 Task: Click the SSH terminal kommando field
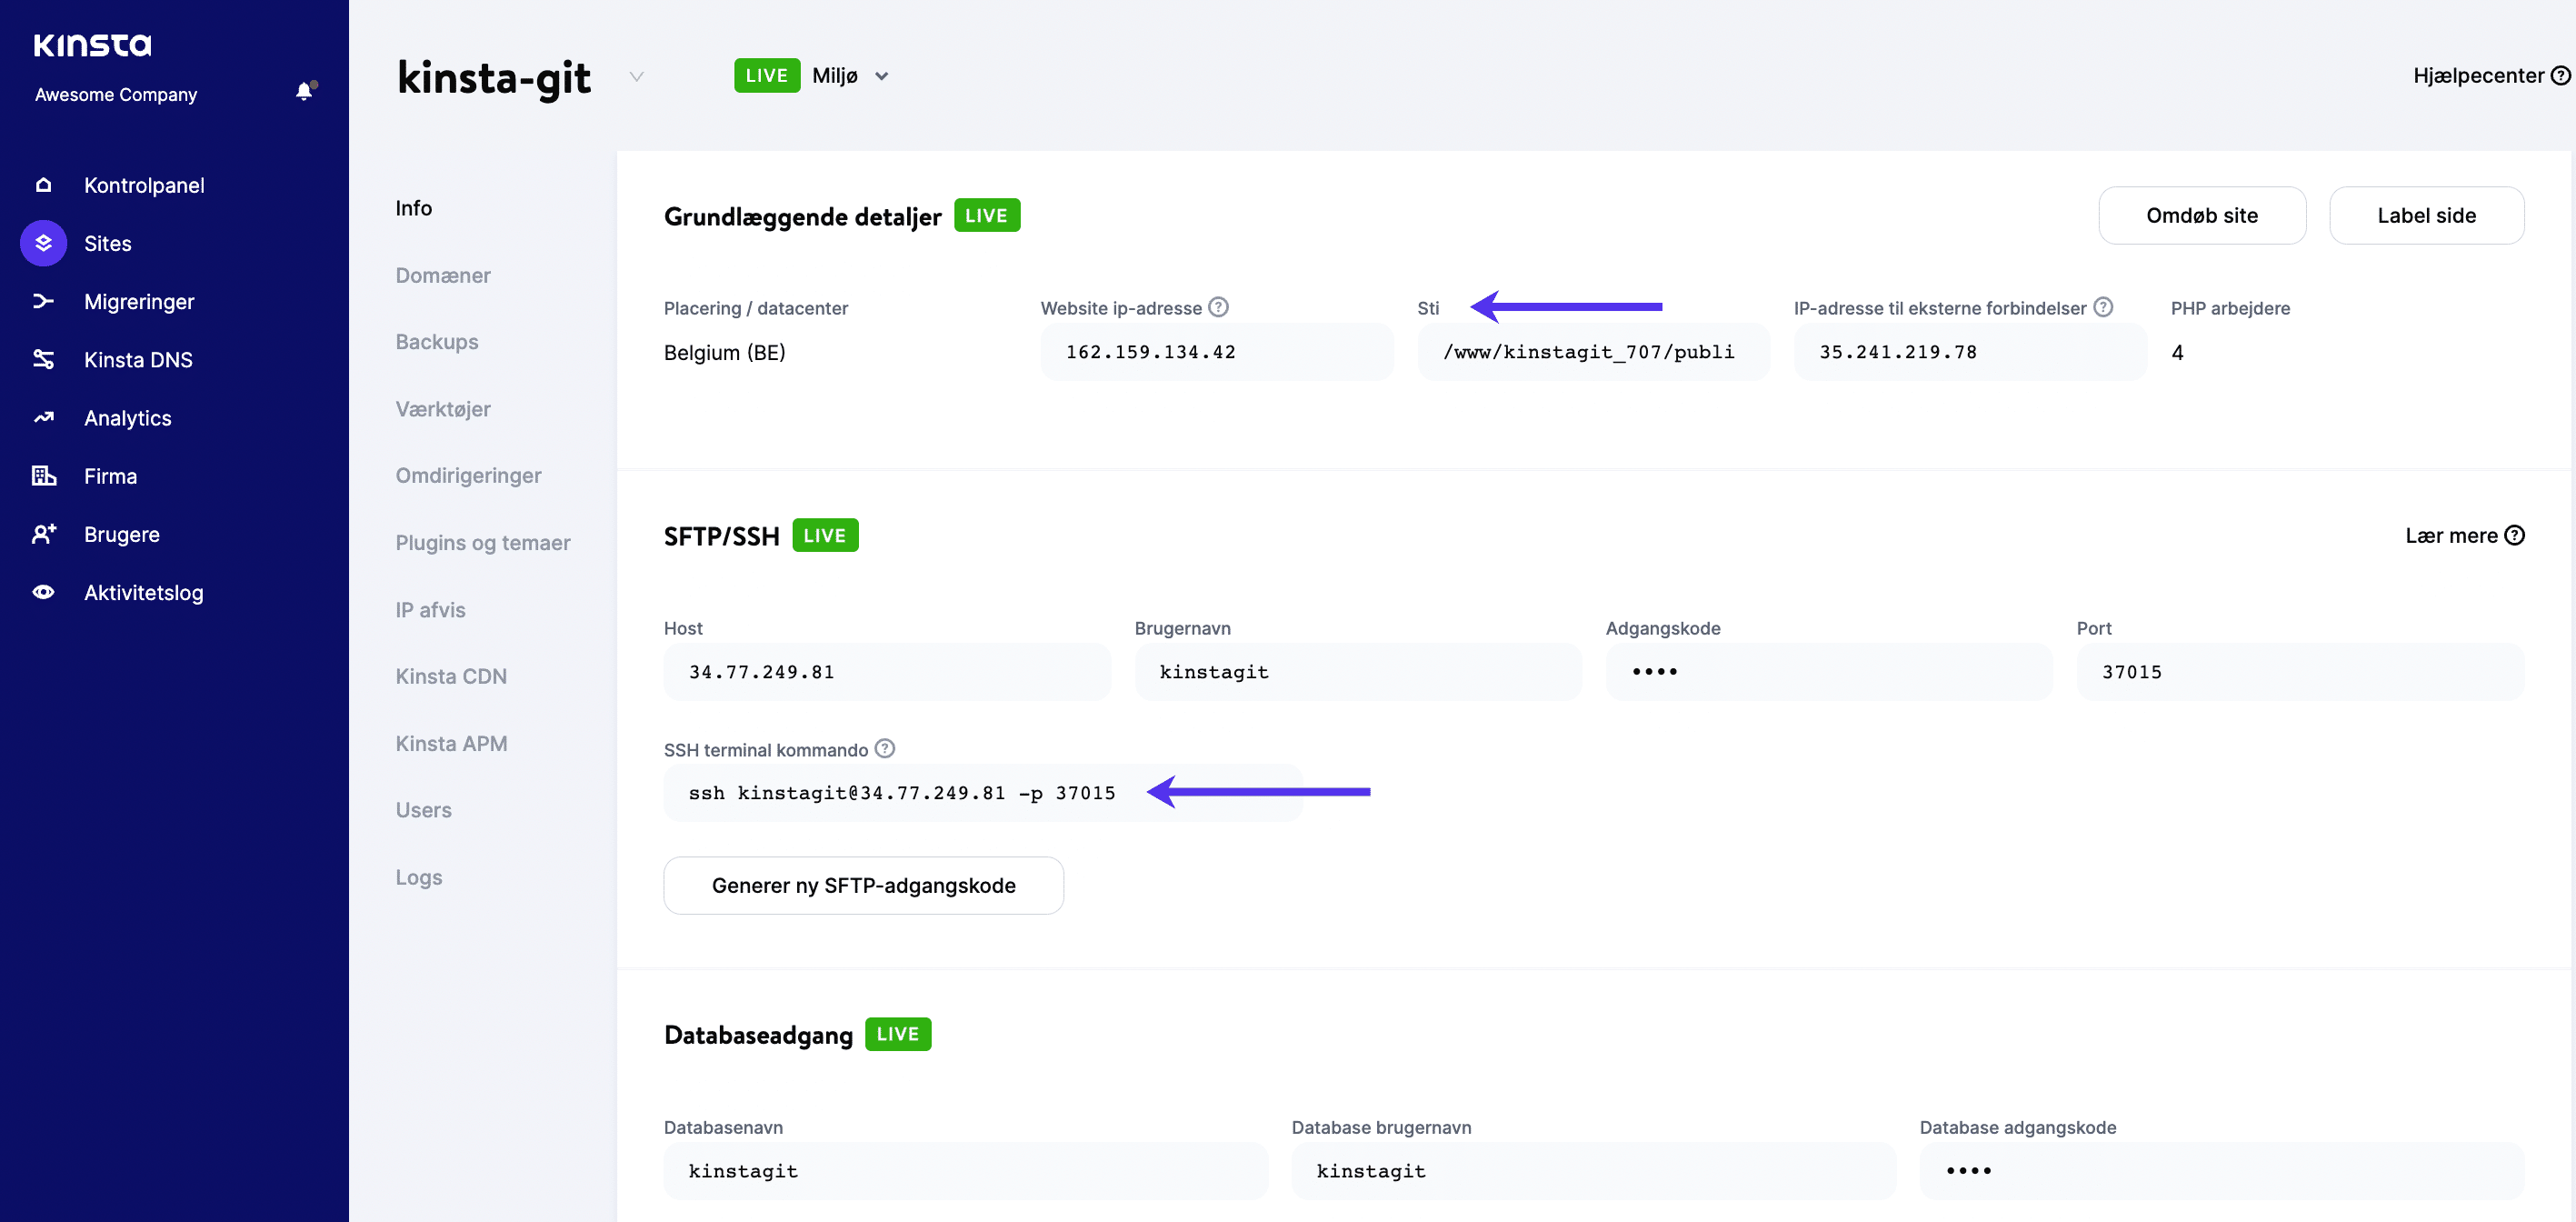tap(982, 793)
